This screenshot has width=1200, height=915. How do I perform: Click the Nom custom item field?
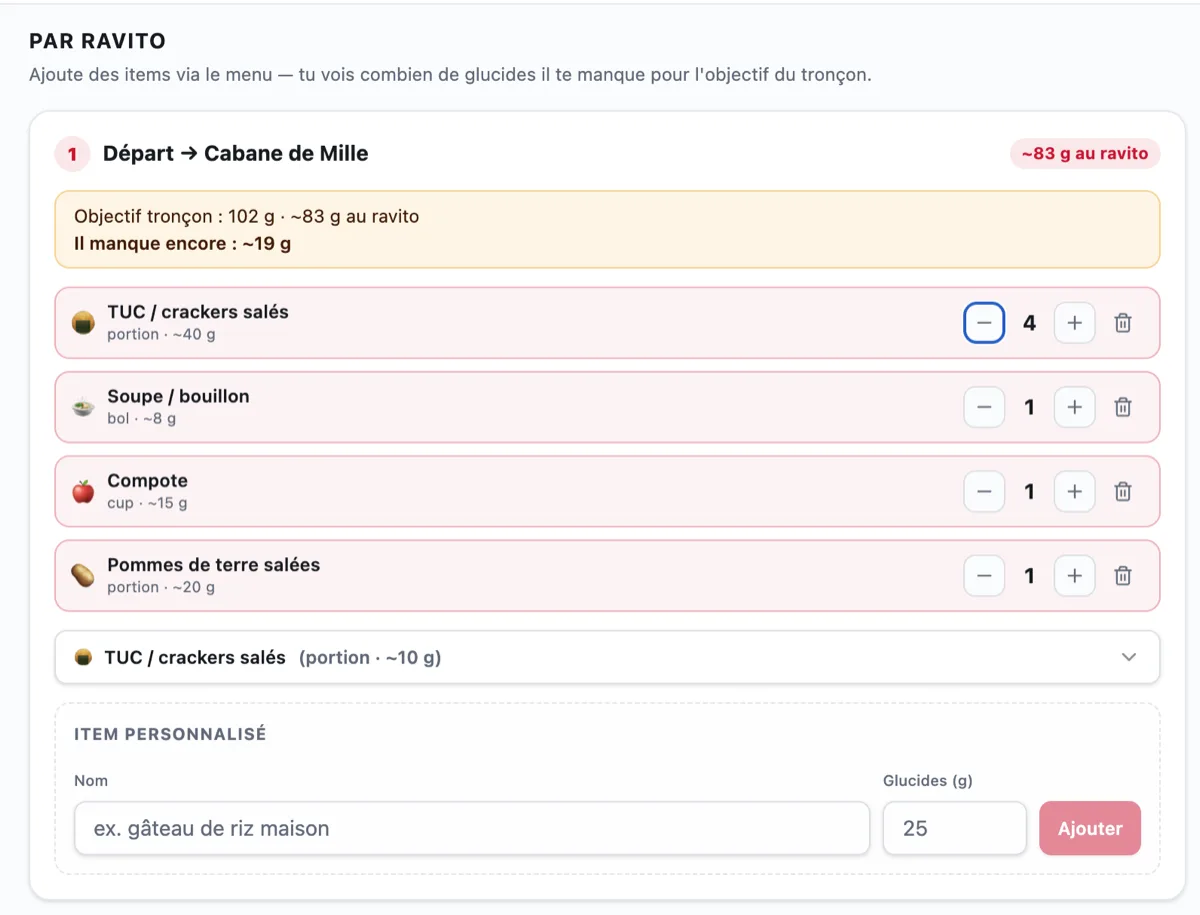click(472, 828)
